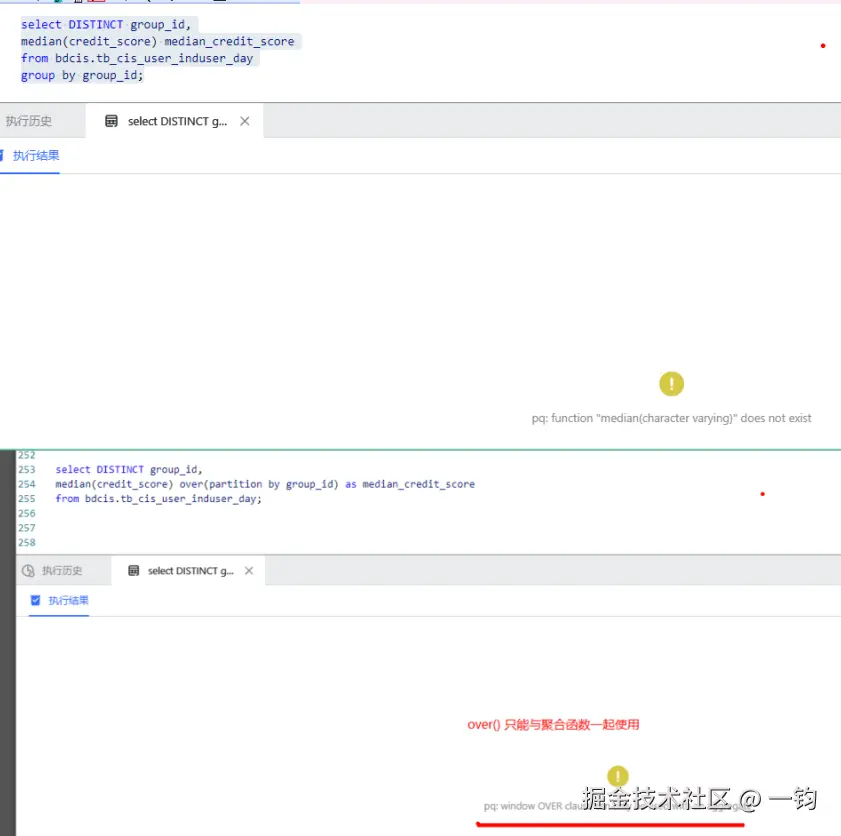Click line number 256 in the gutter
Image resolution: width=841 pixels, height=836 pixels.
(x=27, y=513)
